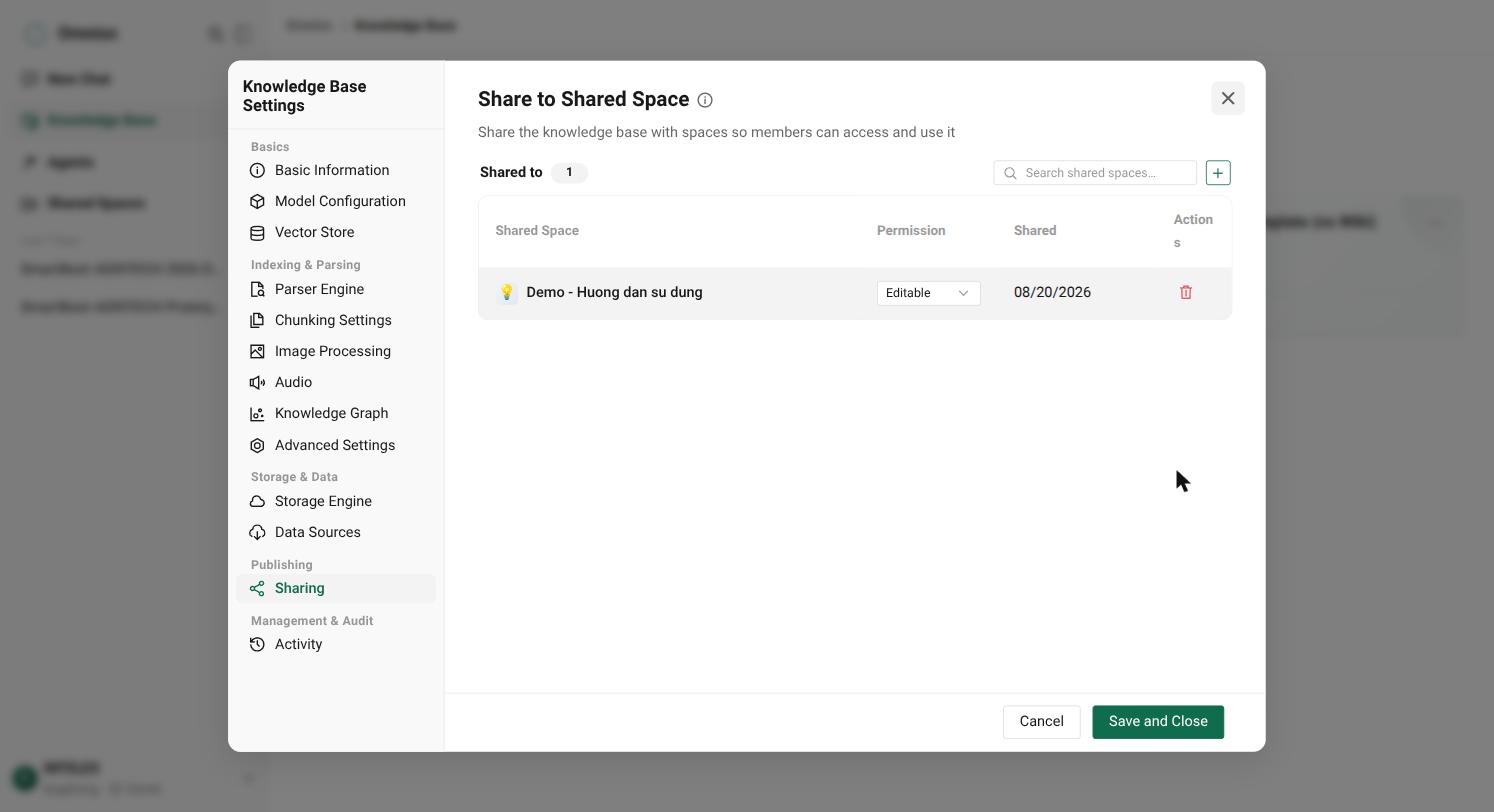Go to Model Configuration section
The width and height of the screenshot is (1494, 812).
tap(336, 201)
